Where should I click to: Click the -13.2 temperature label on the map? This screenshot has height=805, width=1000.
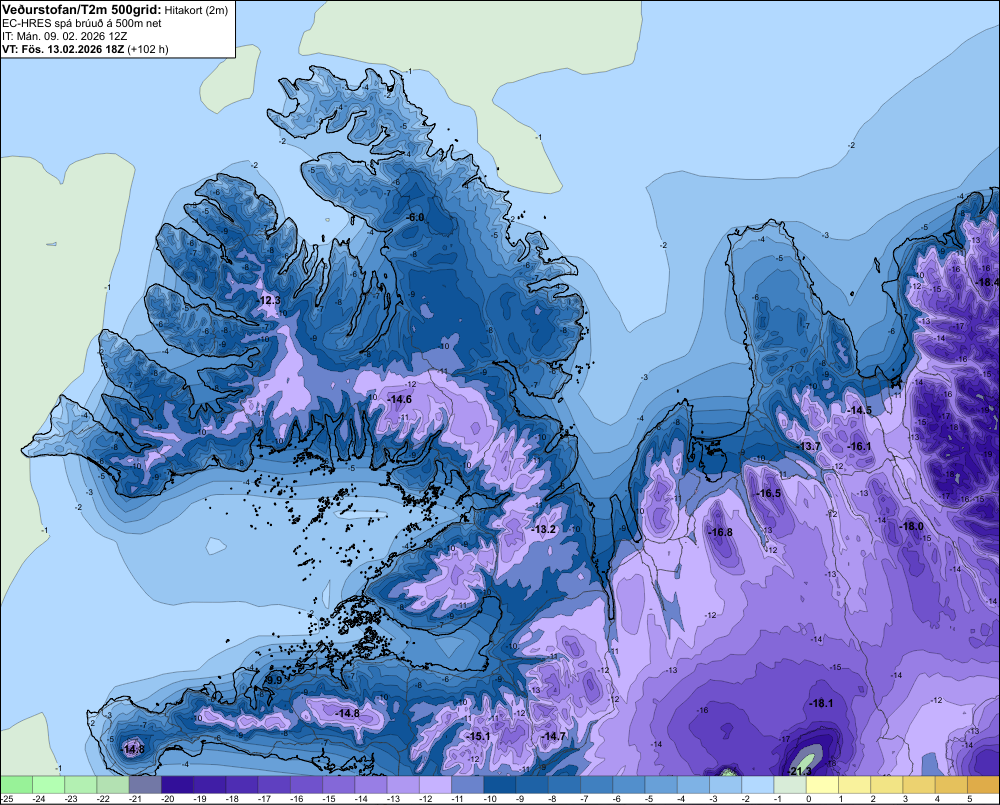pyautogui.click(x=544, y=529)
